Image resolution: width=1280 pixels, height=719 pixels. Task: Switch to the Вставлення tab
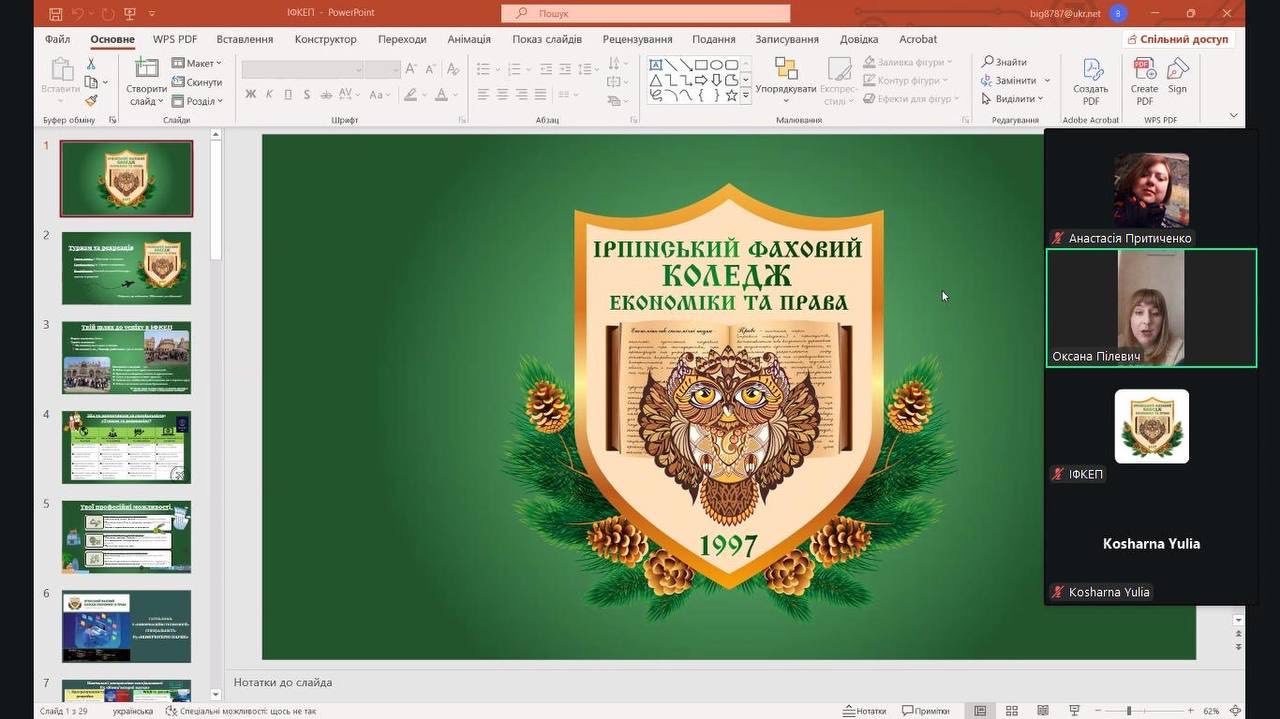(x=245, y=39)
